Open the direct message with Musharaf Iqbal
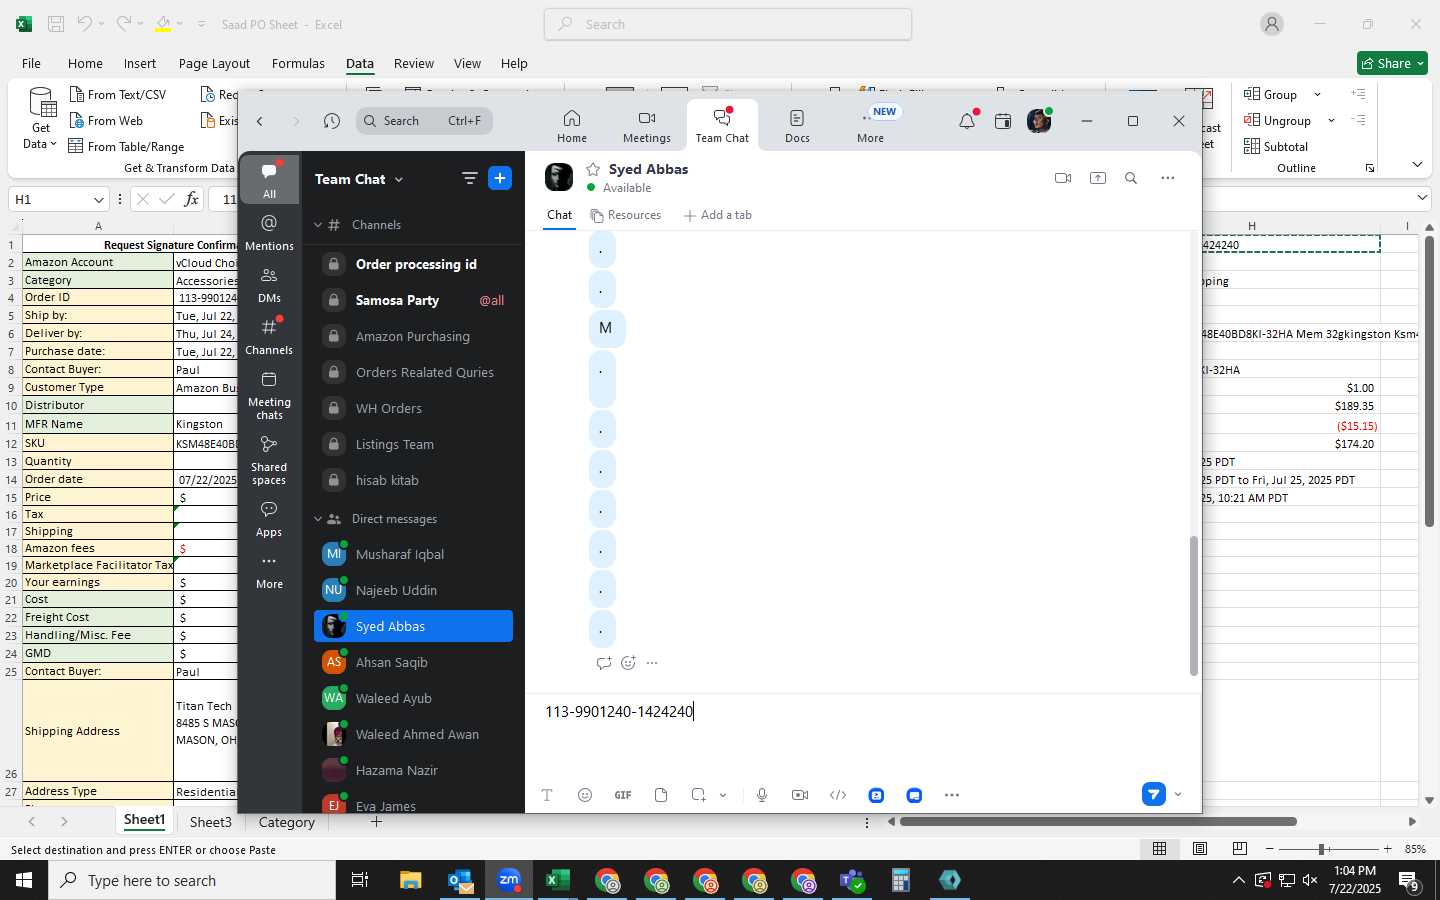This screenshot has height=900, width=1440. (413, 554)
